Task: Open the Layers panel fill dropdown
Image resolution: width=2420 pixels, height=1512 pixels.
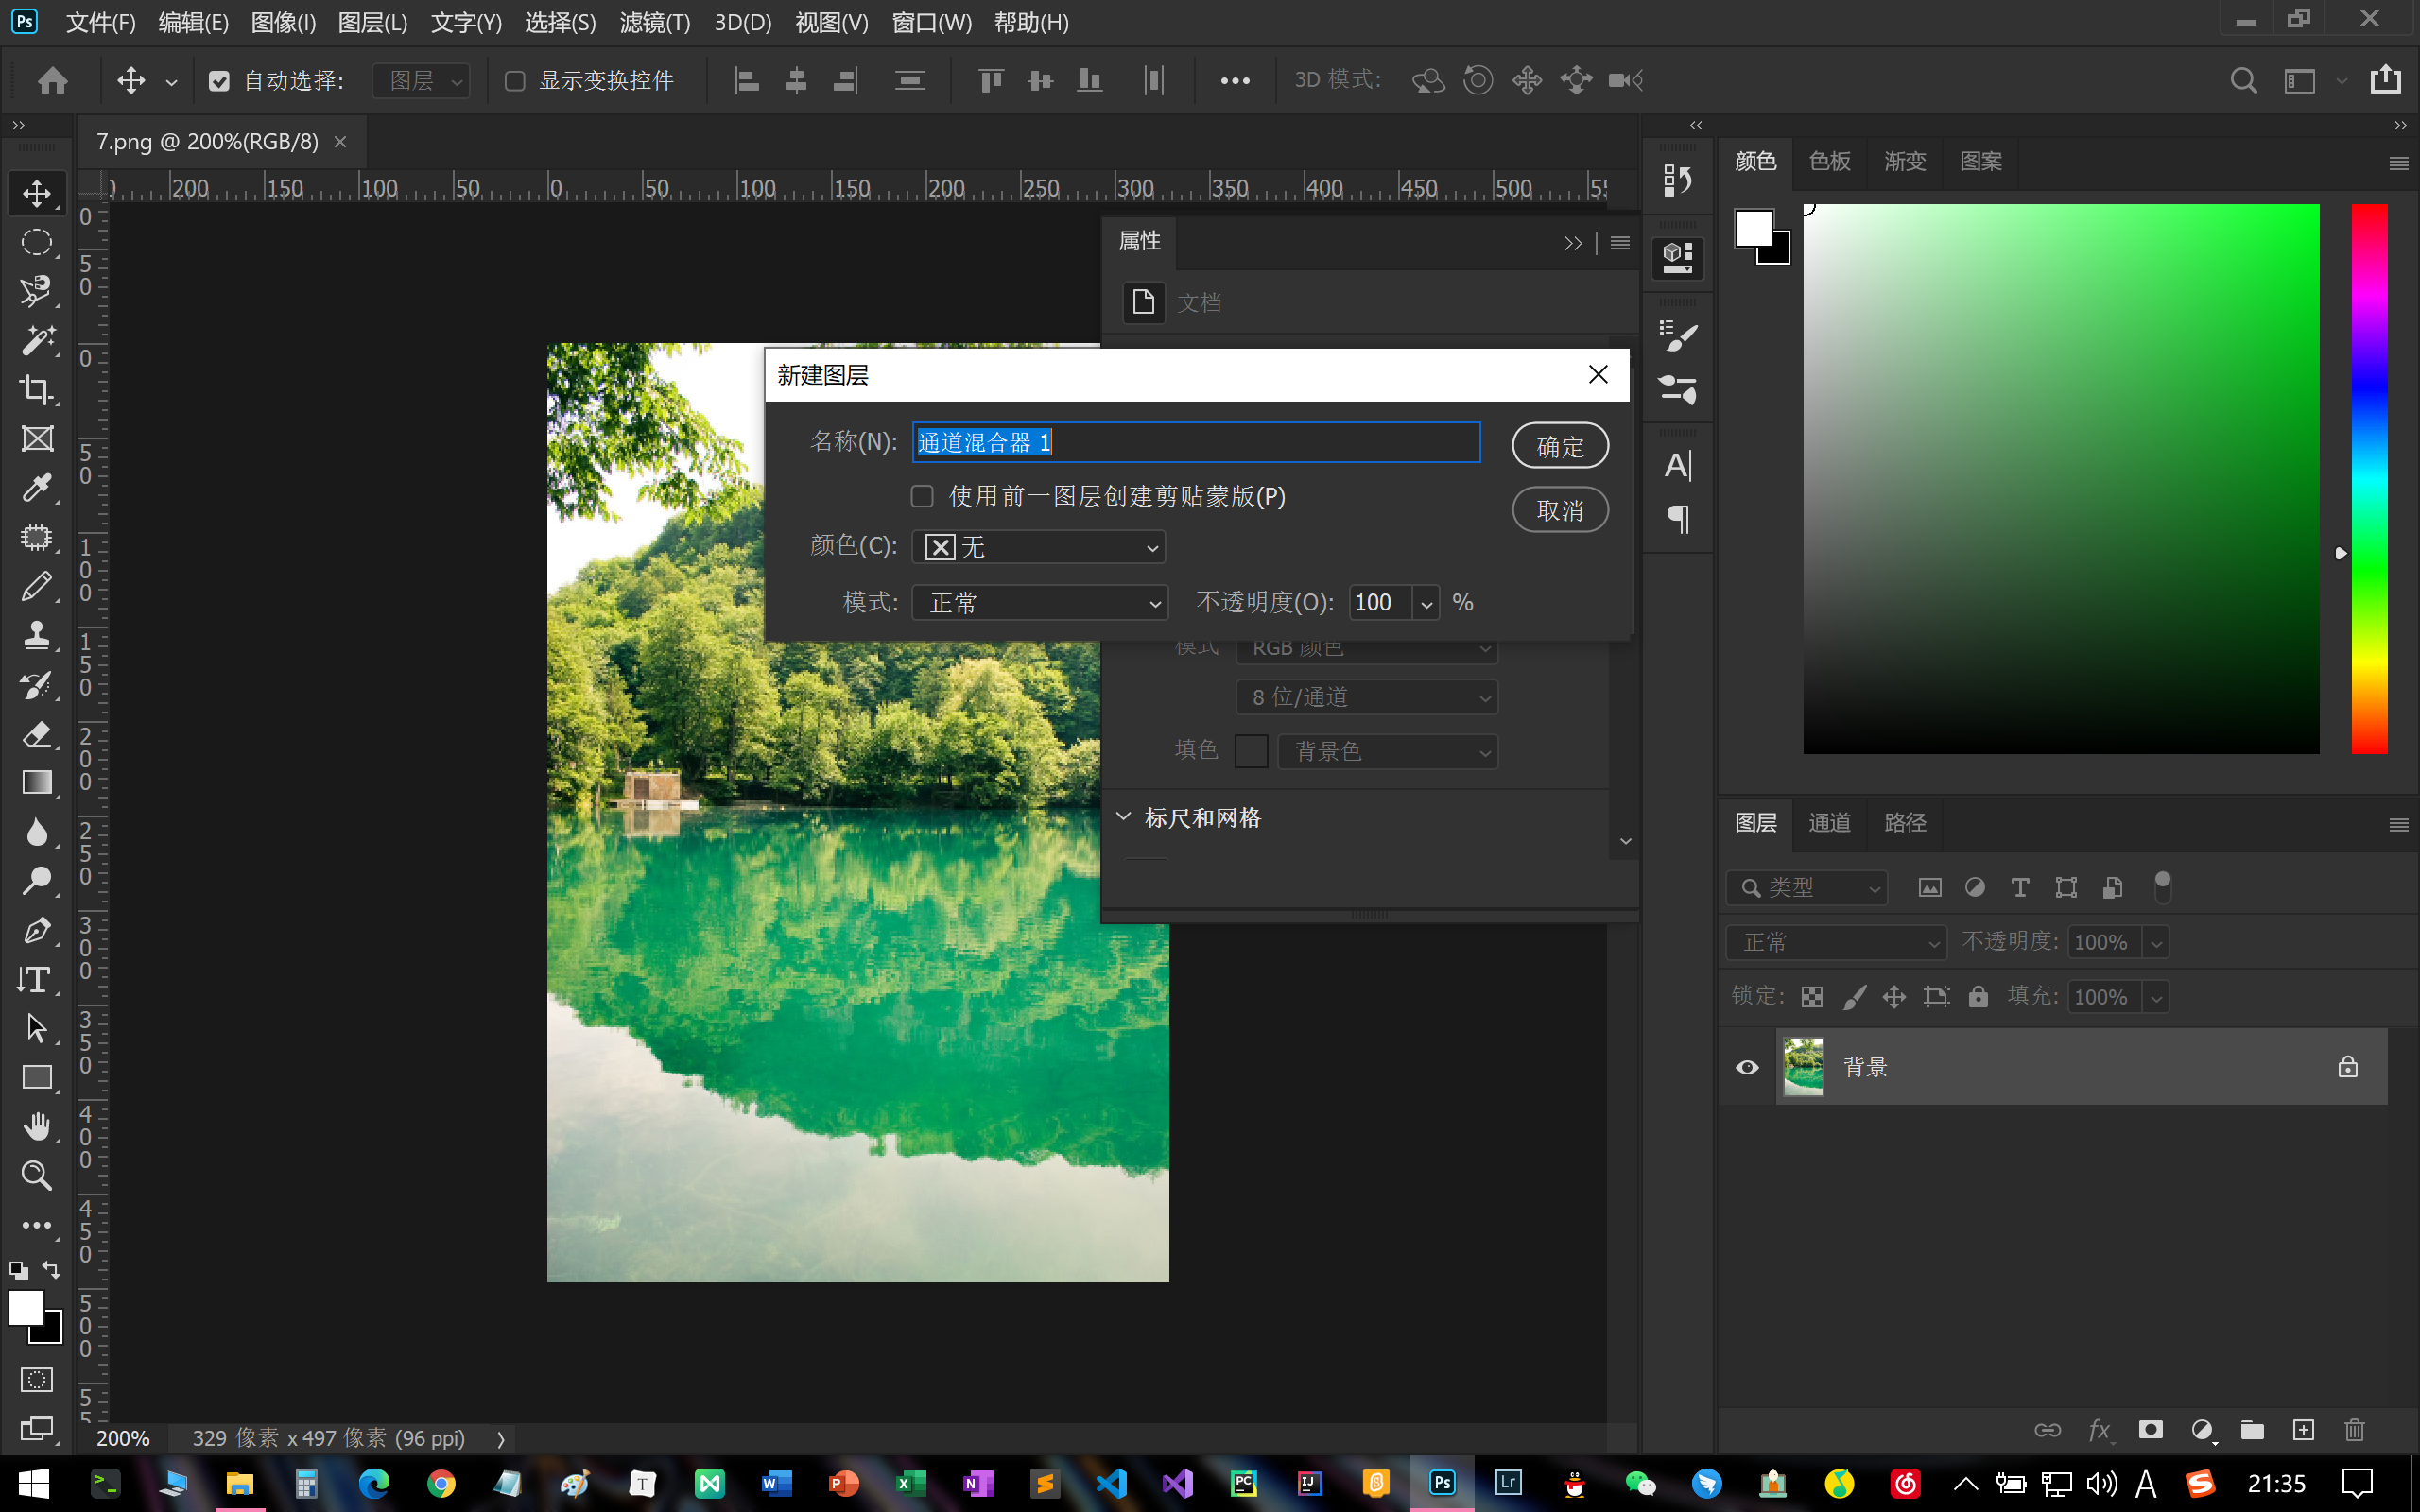Action: 2156,997
